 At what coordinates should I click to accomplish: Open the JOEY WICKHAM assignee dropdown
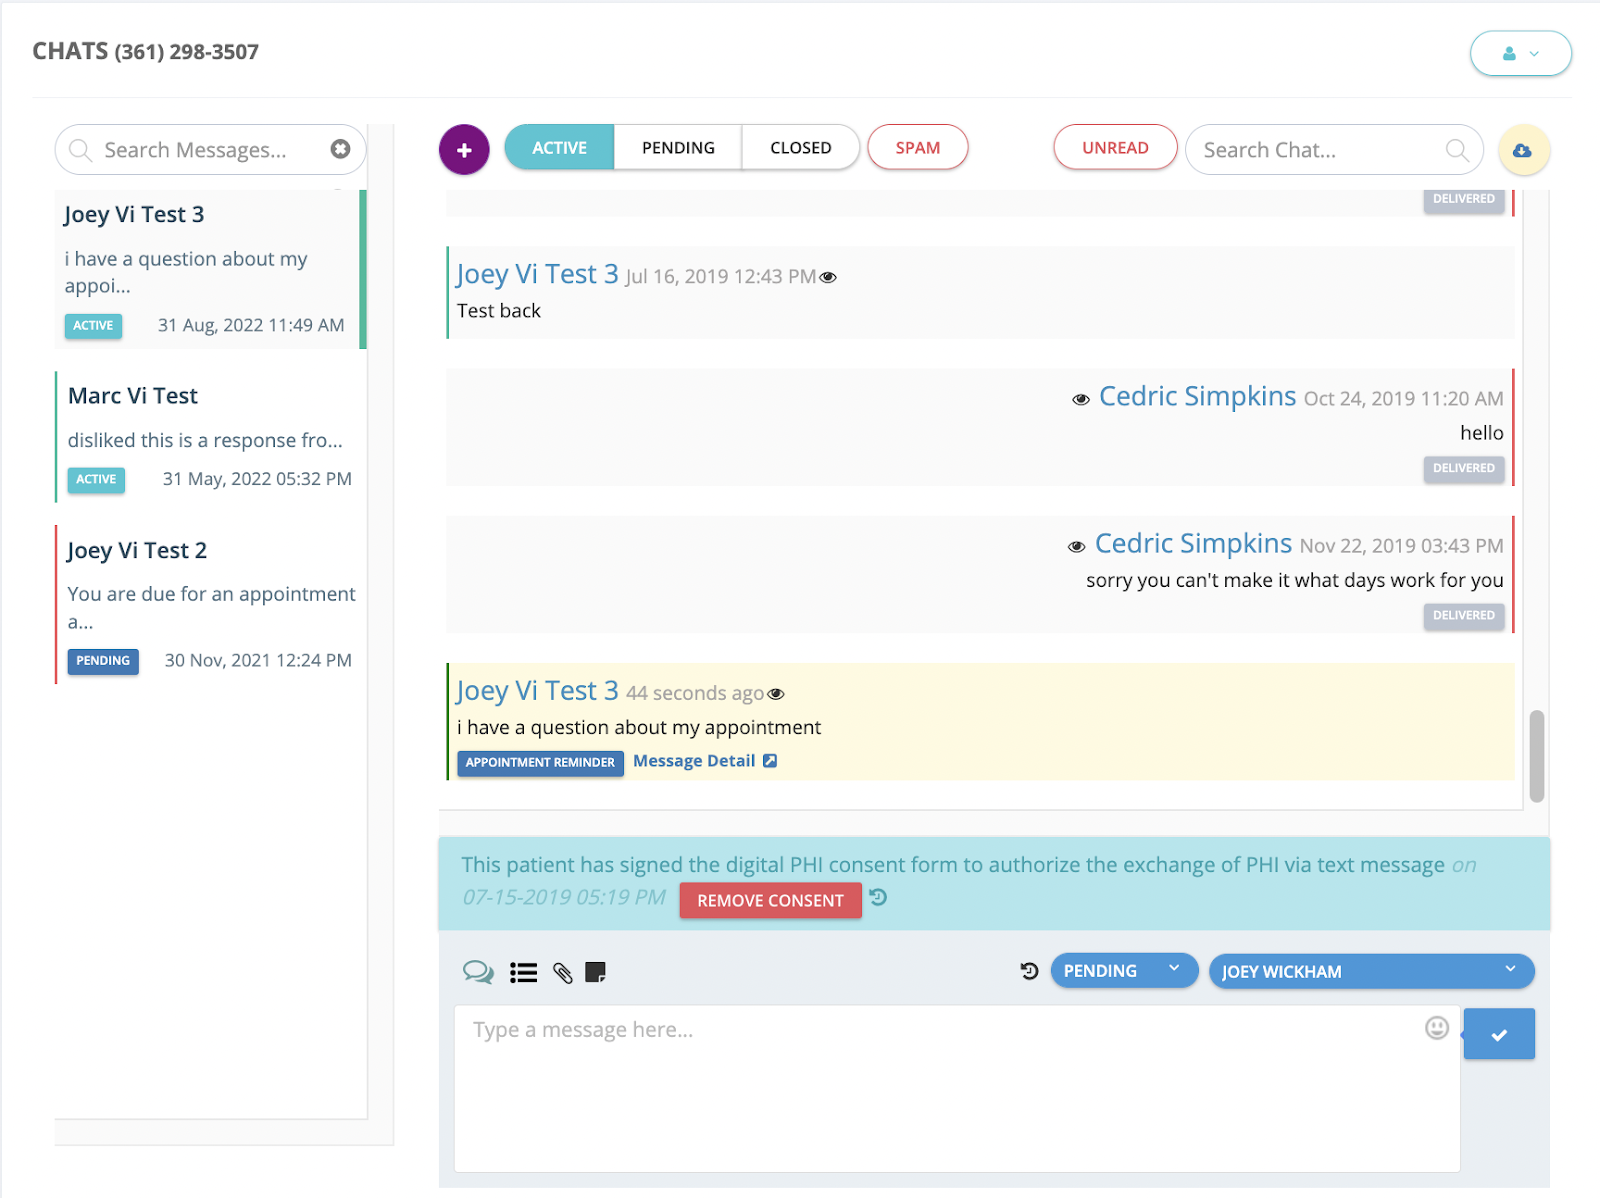[x=1371, y=970]
